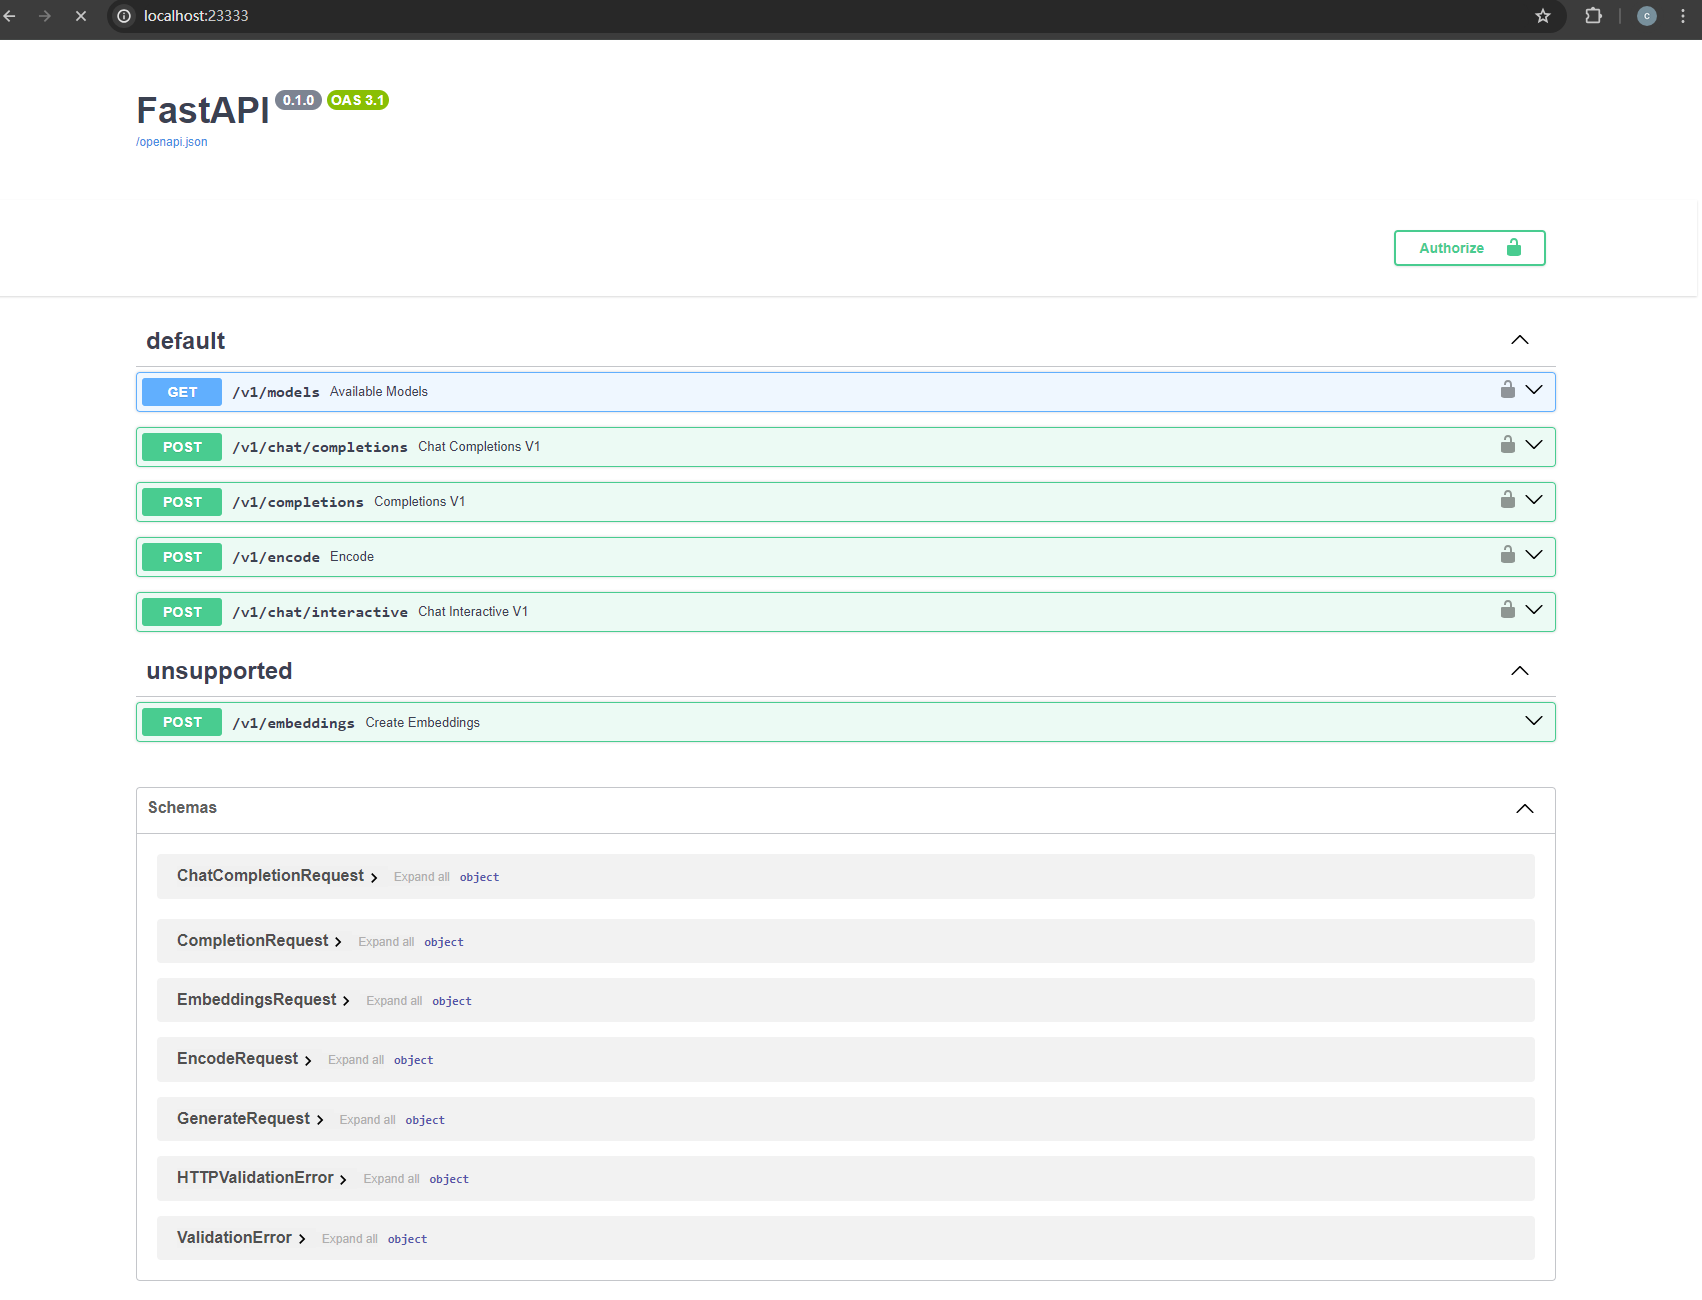Click Expand all for HTTPValidationError

391,1179
